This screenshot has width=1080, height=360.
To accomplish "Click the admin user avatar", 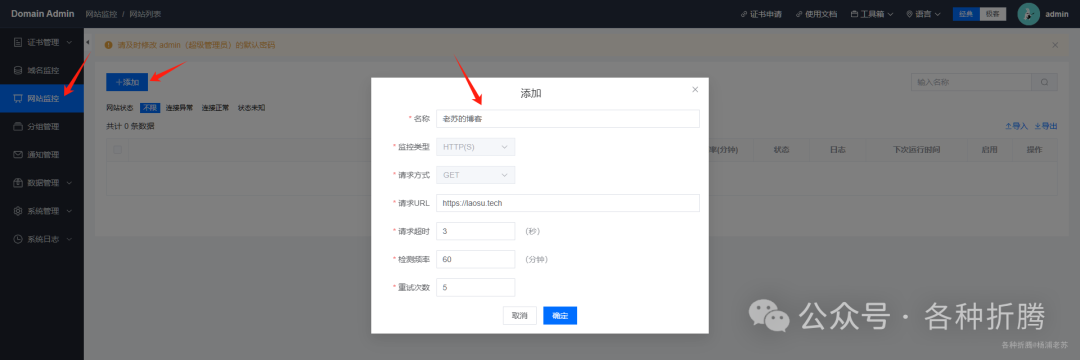I will (x=1028, y=14).
